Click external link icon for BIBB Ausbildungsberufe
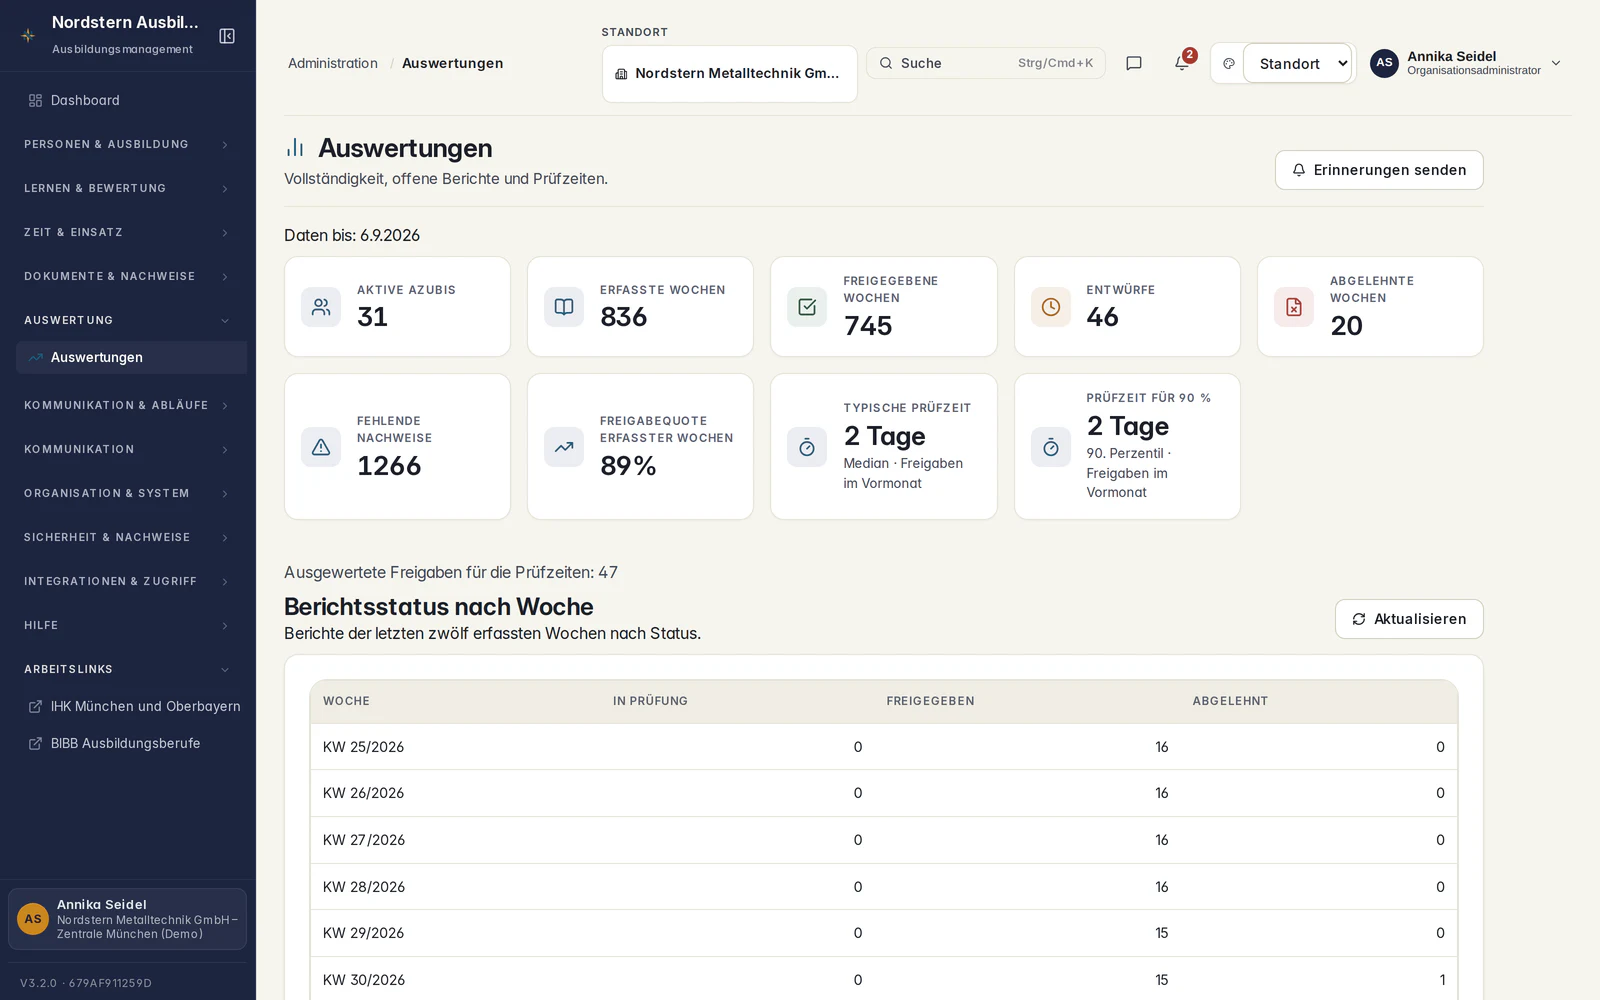The width and height of the screenshot is (1600, 1000). [x=35, y=743]
